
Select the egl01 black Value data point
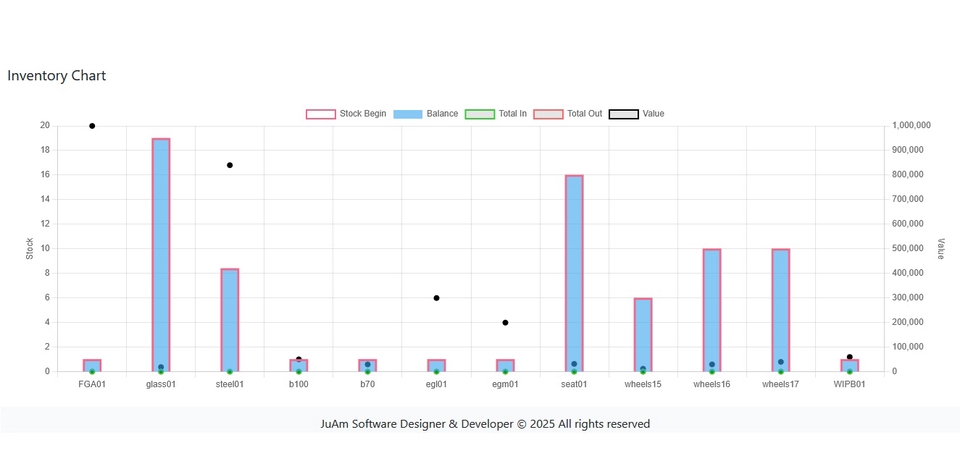coord(437,298)
